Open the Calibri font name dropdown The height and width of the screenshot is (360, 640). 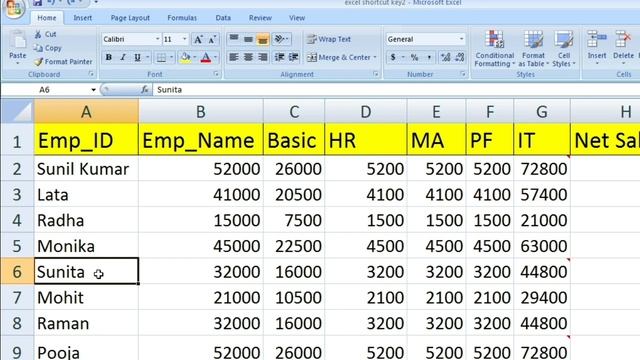[x=158, y=39]
